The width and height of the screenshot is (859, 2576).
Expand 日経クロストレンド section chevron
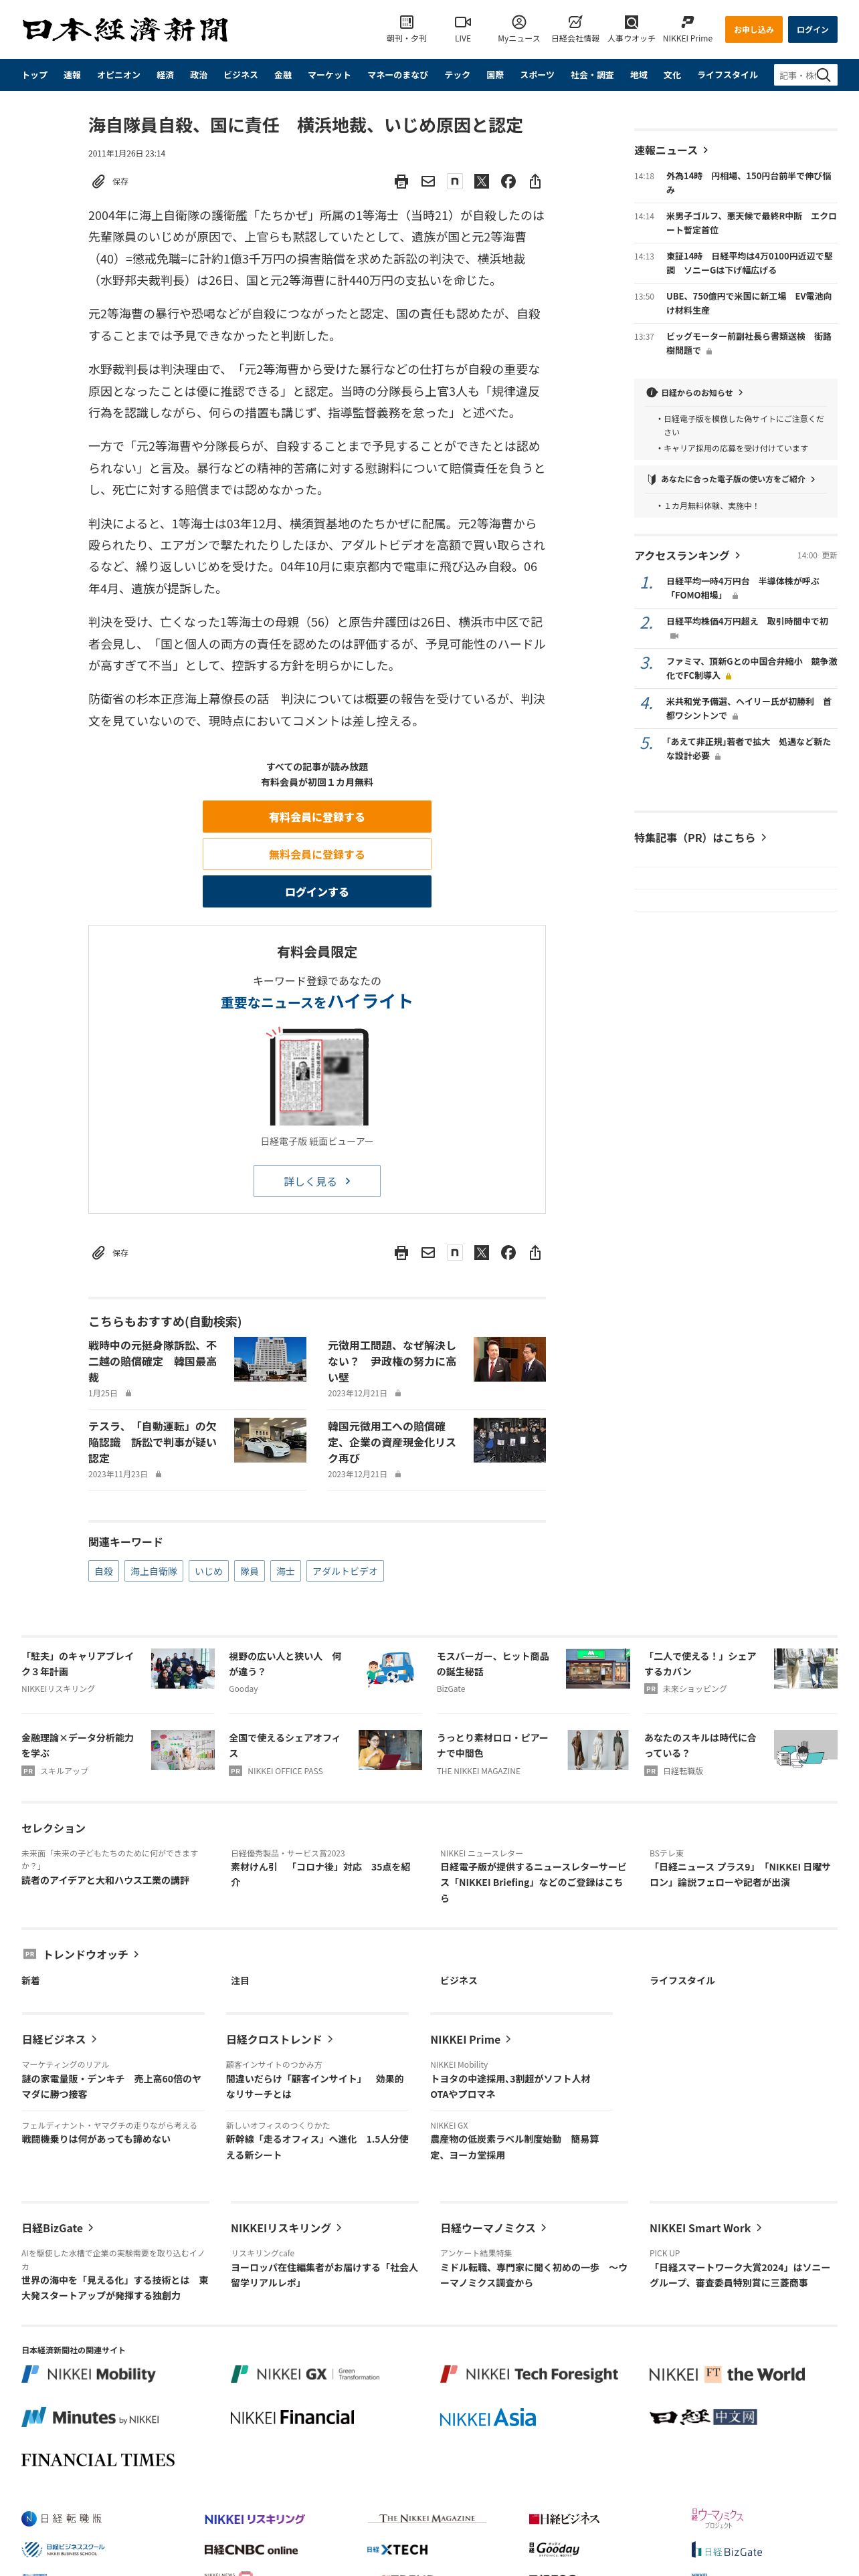click(330, 2039)
